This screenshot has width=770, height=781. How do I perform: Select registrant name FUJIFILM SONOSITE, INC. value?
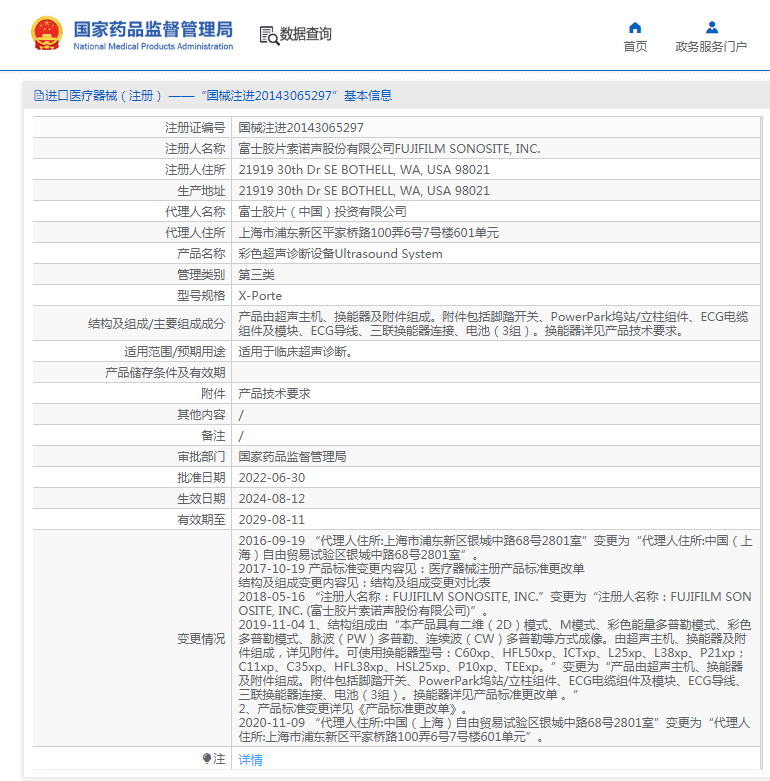coord(389,149)
